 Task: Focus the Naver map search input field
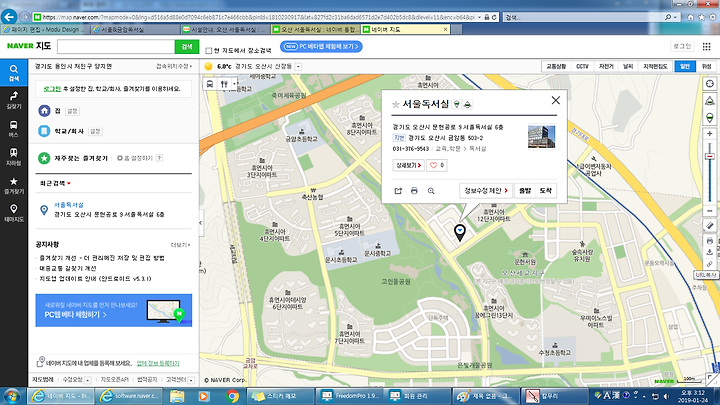pos(116,46)
